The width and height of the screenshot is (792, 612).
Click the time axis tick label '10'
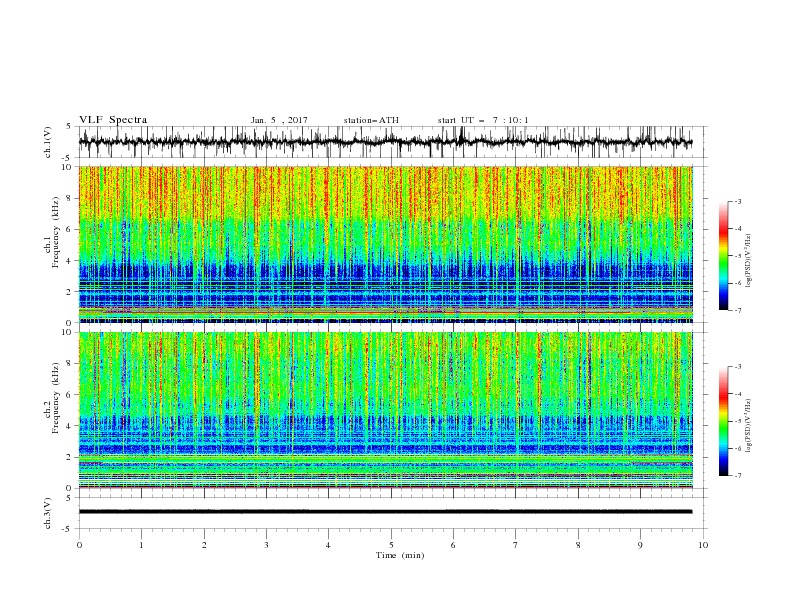[703, 545]
